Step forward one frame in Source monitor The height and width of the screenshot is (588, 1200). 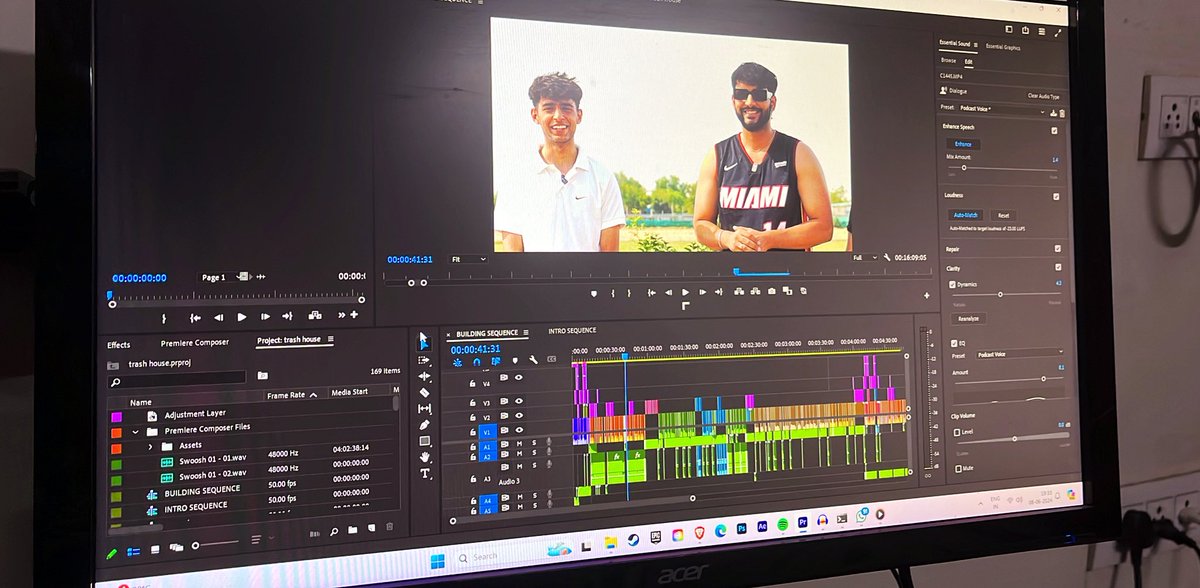coord(265,316)
